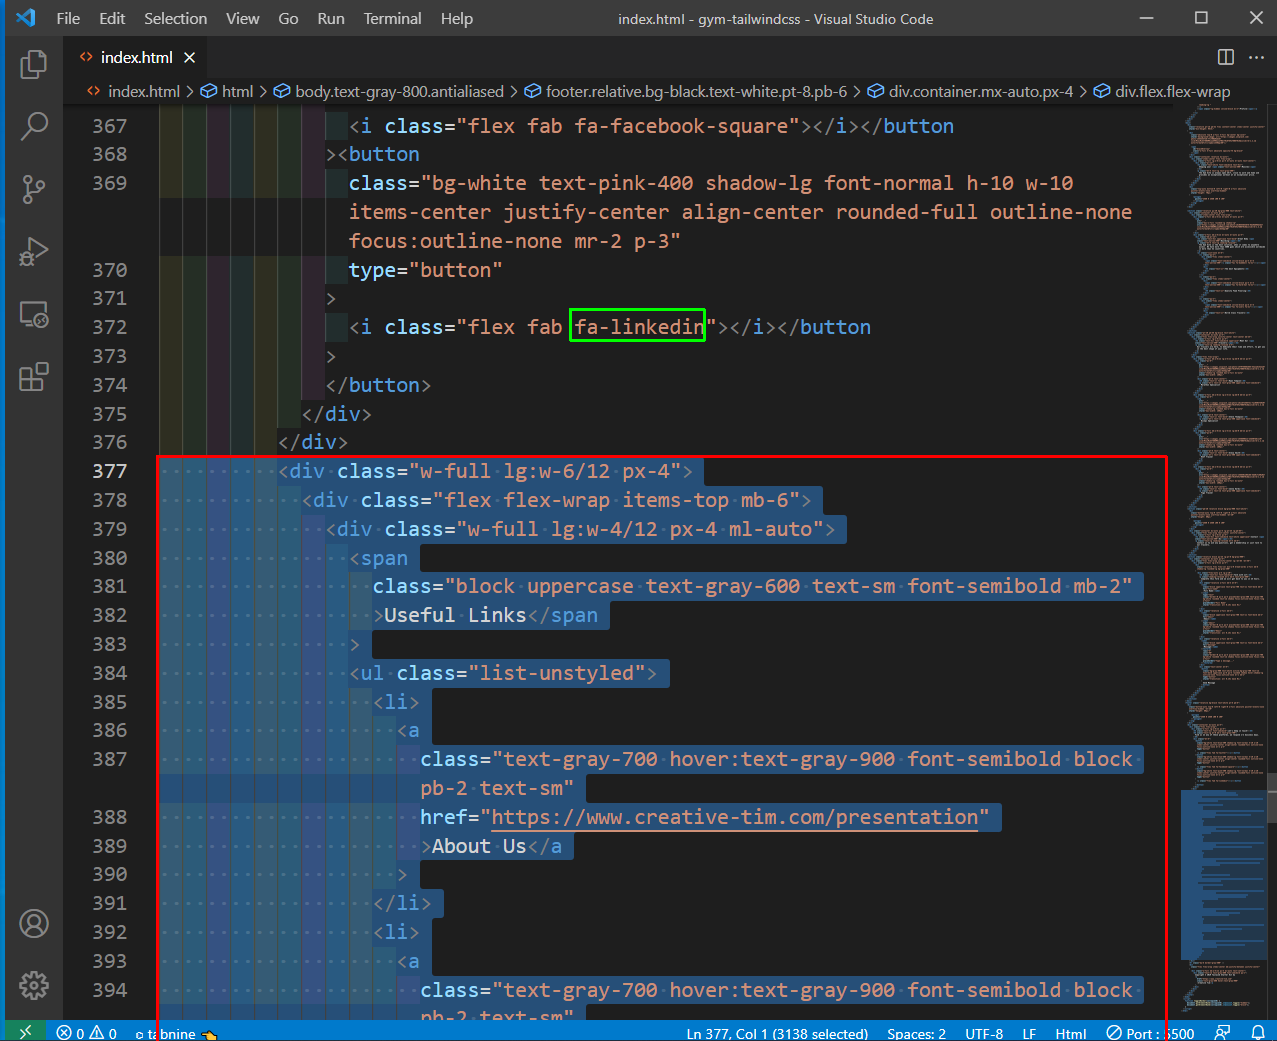1277x1041 pixels.
Task: Click the html breadcrumb item
Action: click(237, 91)
